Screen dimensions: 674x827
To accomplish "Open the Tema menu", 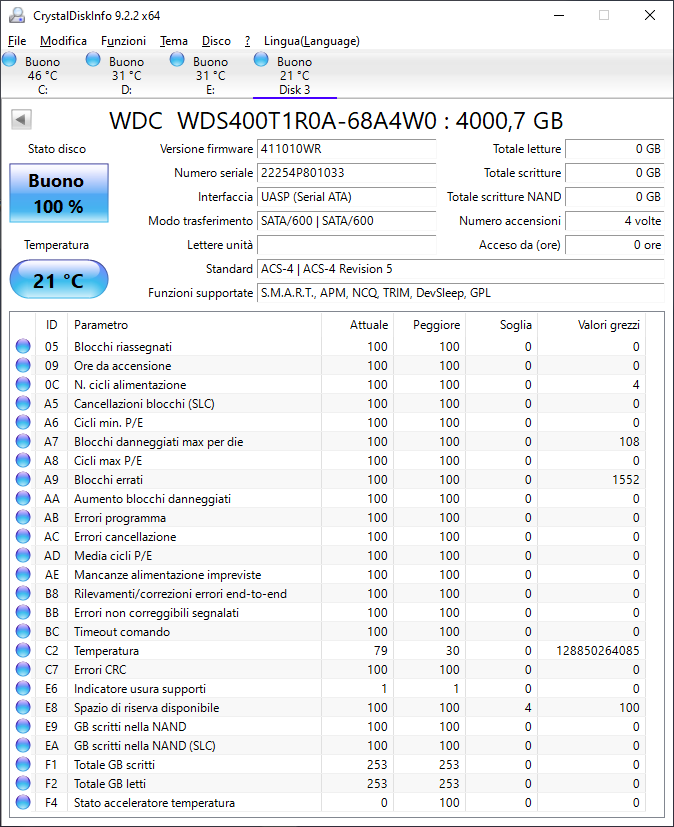I will [174, 41].
